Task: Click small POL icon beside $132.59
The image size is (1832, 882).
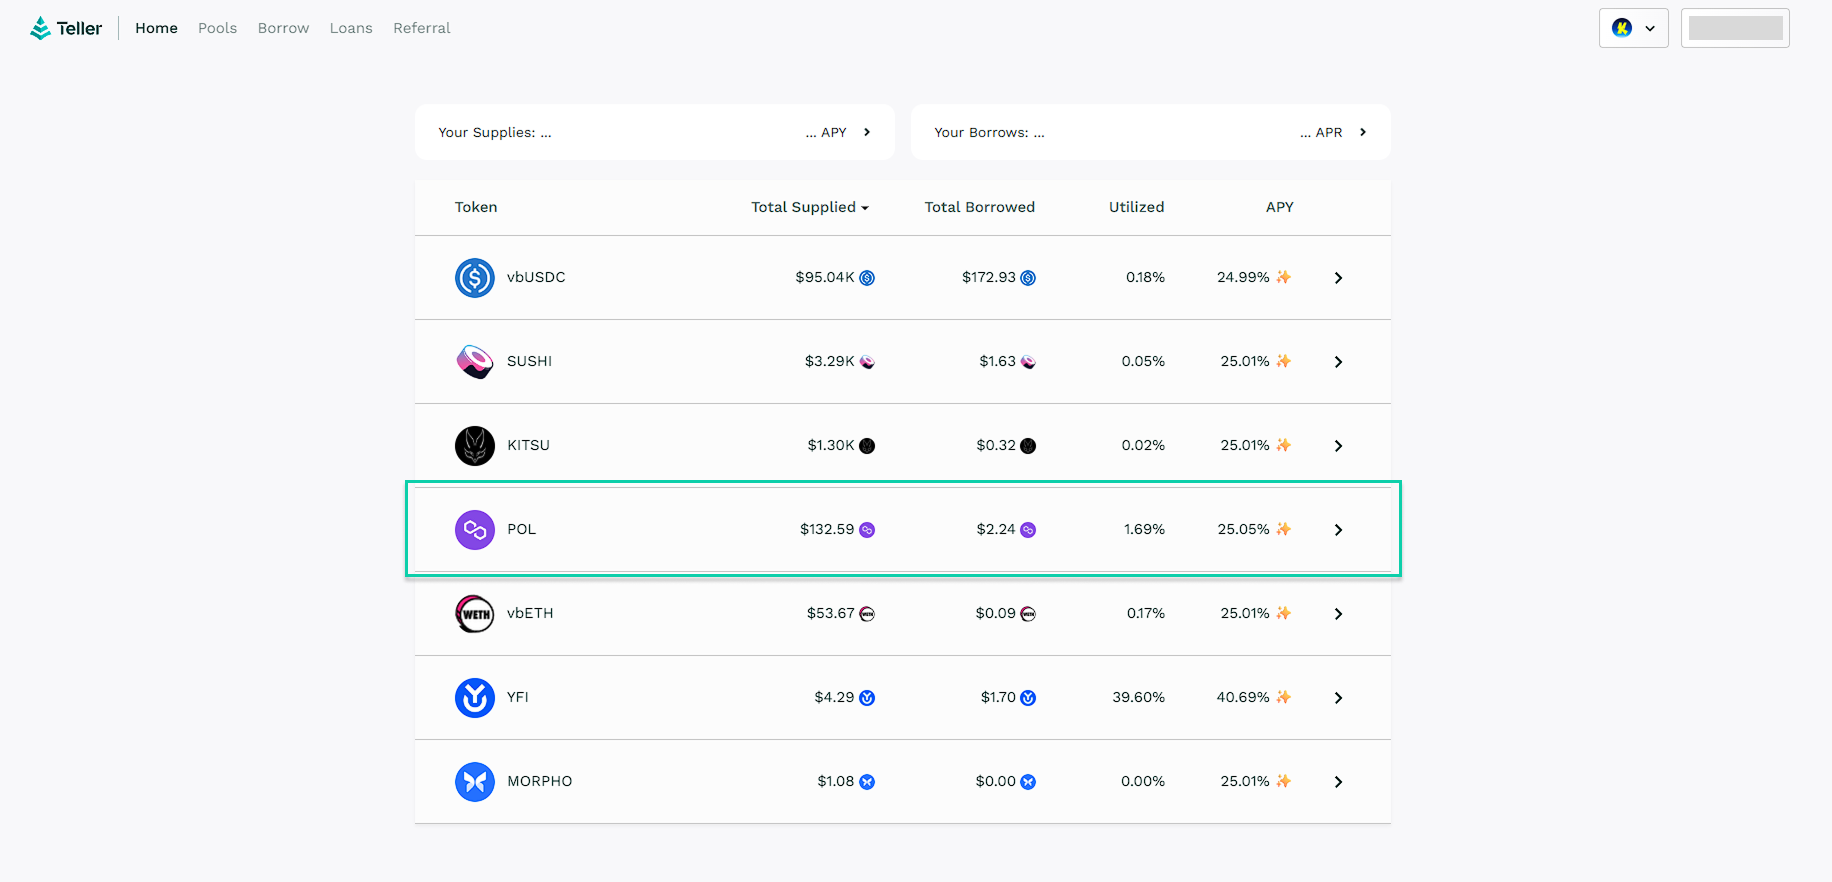Action: click(x=867, y=530)
